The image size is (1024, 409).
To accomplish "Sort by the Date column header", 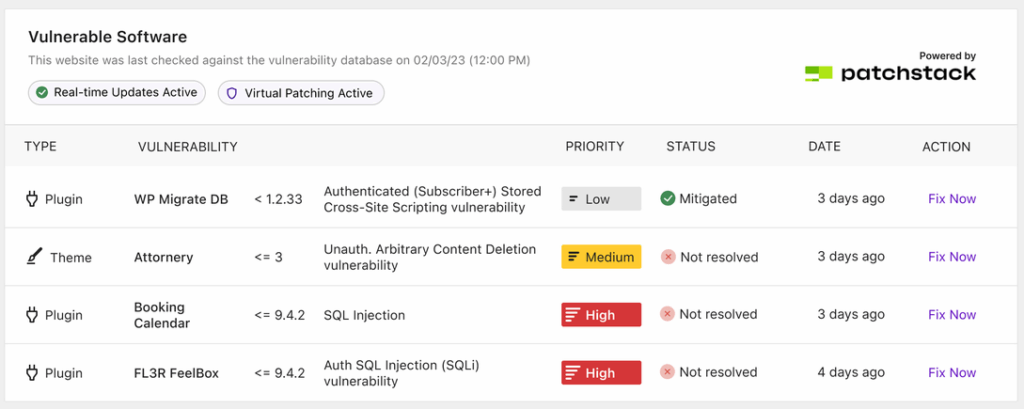I will pos(824,147).
